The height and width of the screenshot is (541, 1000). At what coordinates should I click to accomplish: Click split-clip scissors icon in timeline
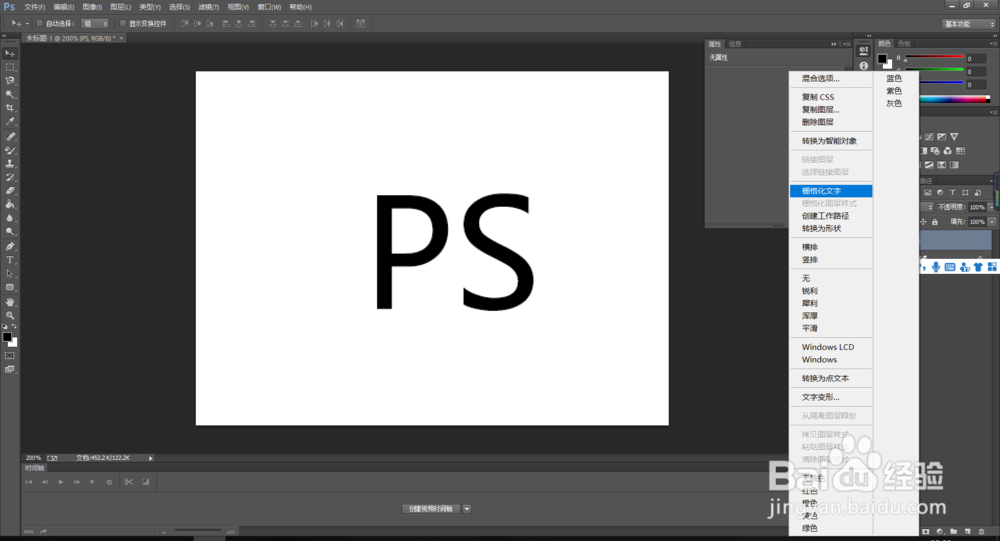(129, 482)
